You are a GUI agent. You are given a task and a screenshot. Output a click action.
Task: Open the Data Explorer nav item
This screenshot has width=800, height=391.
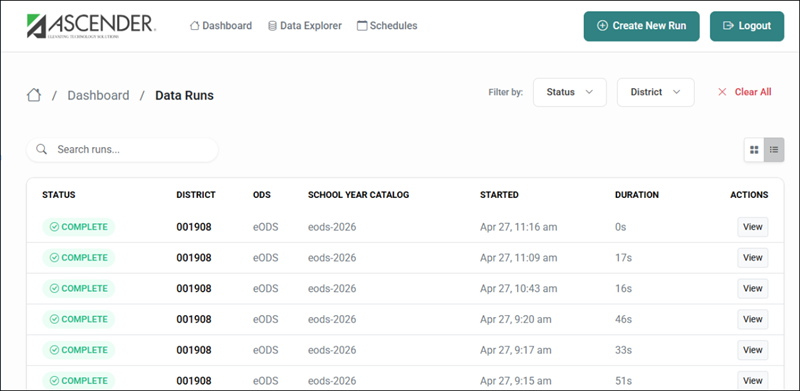coord(305,26)
